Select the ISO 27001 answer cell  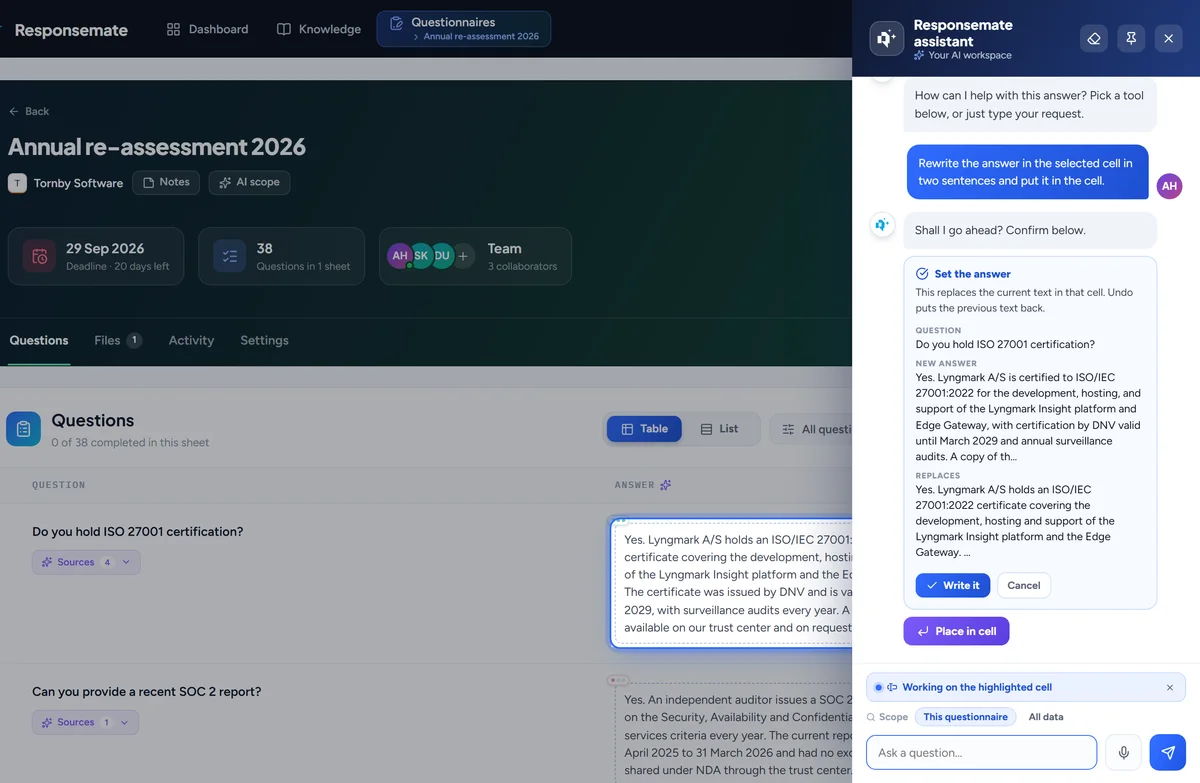coord(731,583)
